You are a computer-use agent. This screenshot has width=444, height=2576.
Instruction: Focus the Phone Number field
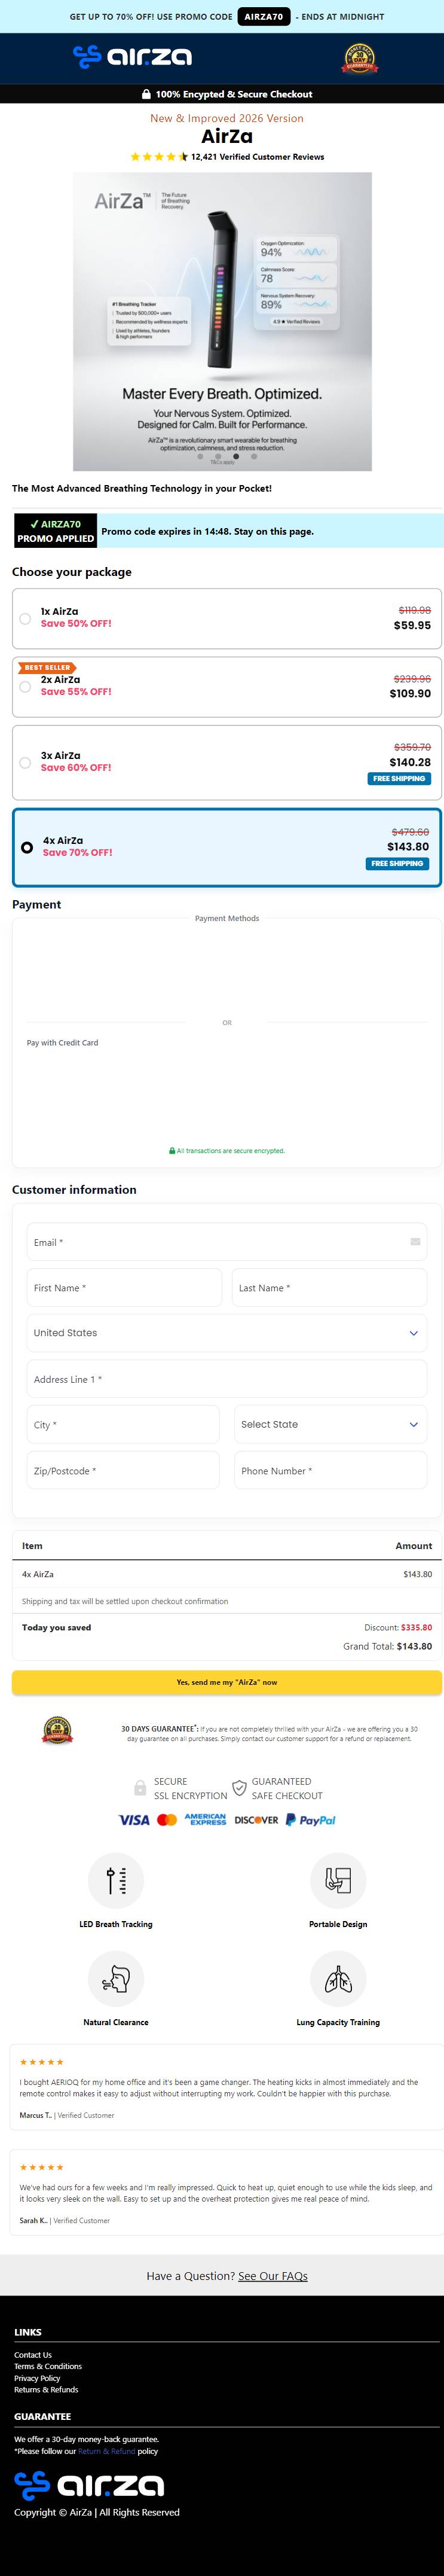[x=331, y=1470]
